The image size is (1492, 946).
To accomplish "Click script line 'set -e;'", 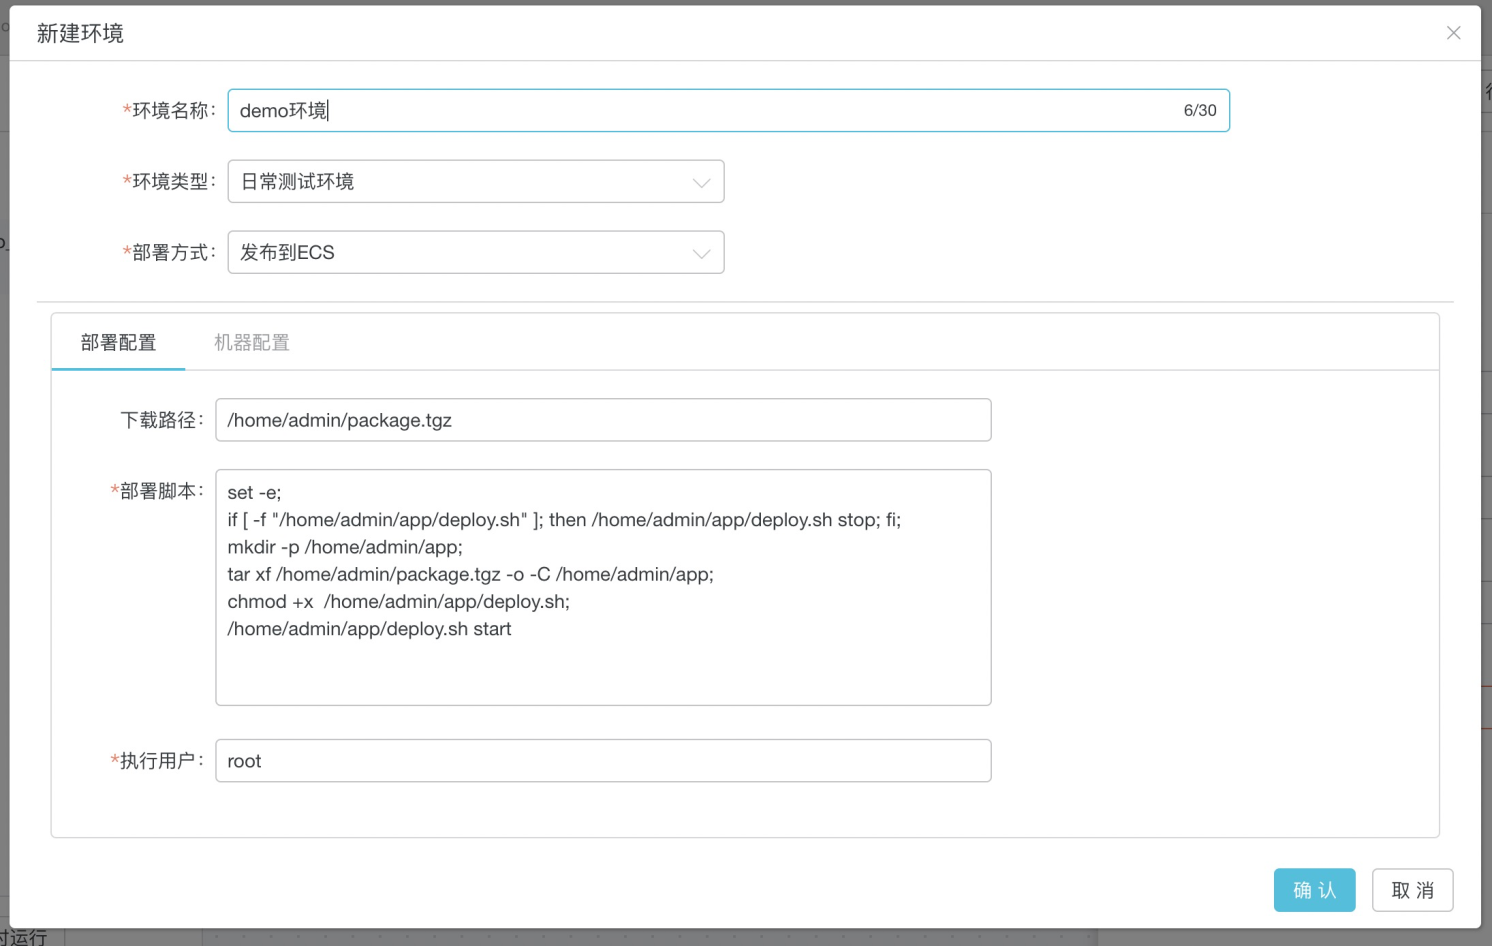I will [x=254, y=492].
